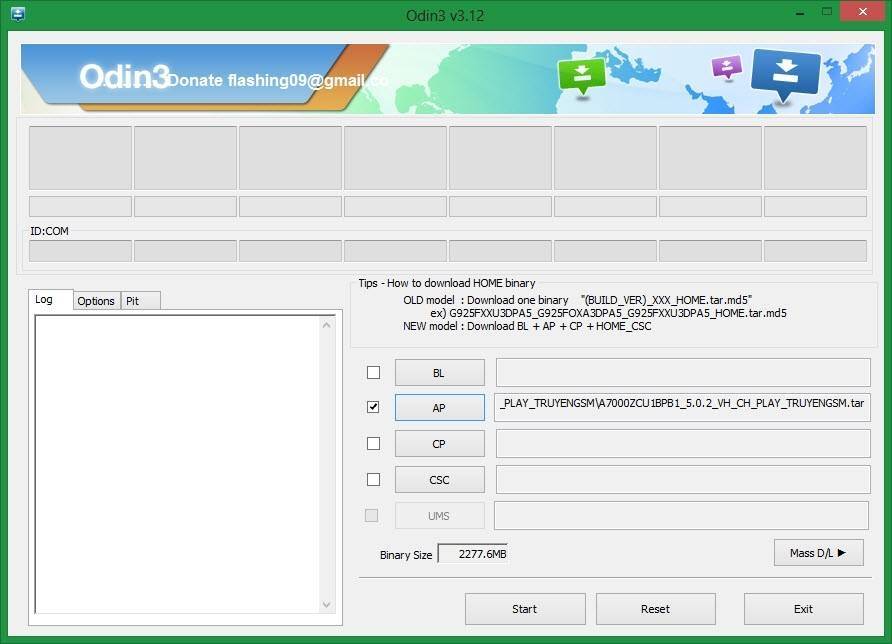Enable the CP checkbox
Viewport: 892px width, 644px height.
pyautogui.click(x=373, y=443)
